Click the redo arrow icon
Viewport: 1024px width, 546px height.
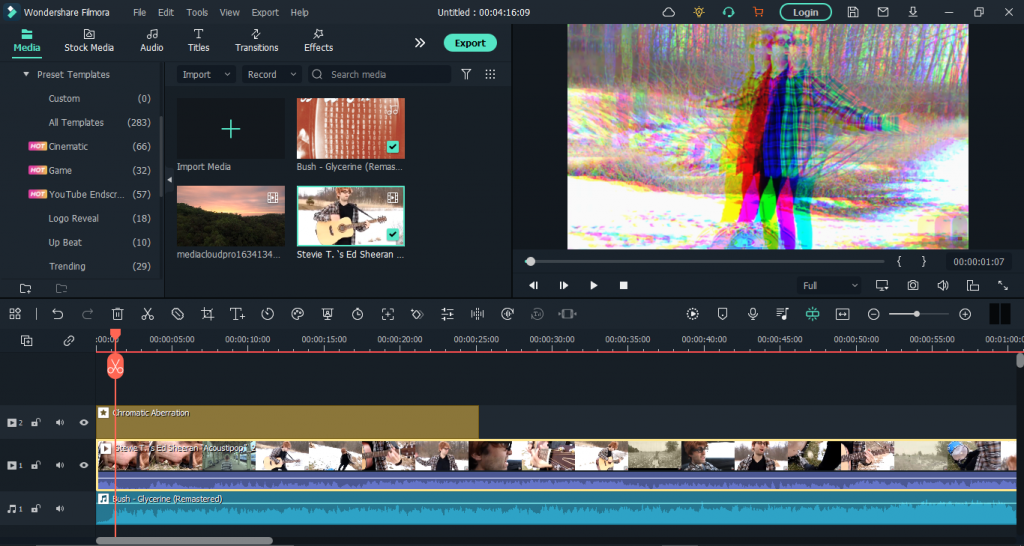[x=87, y=314]
